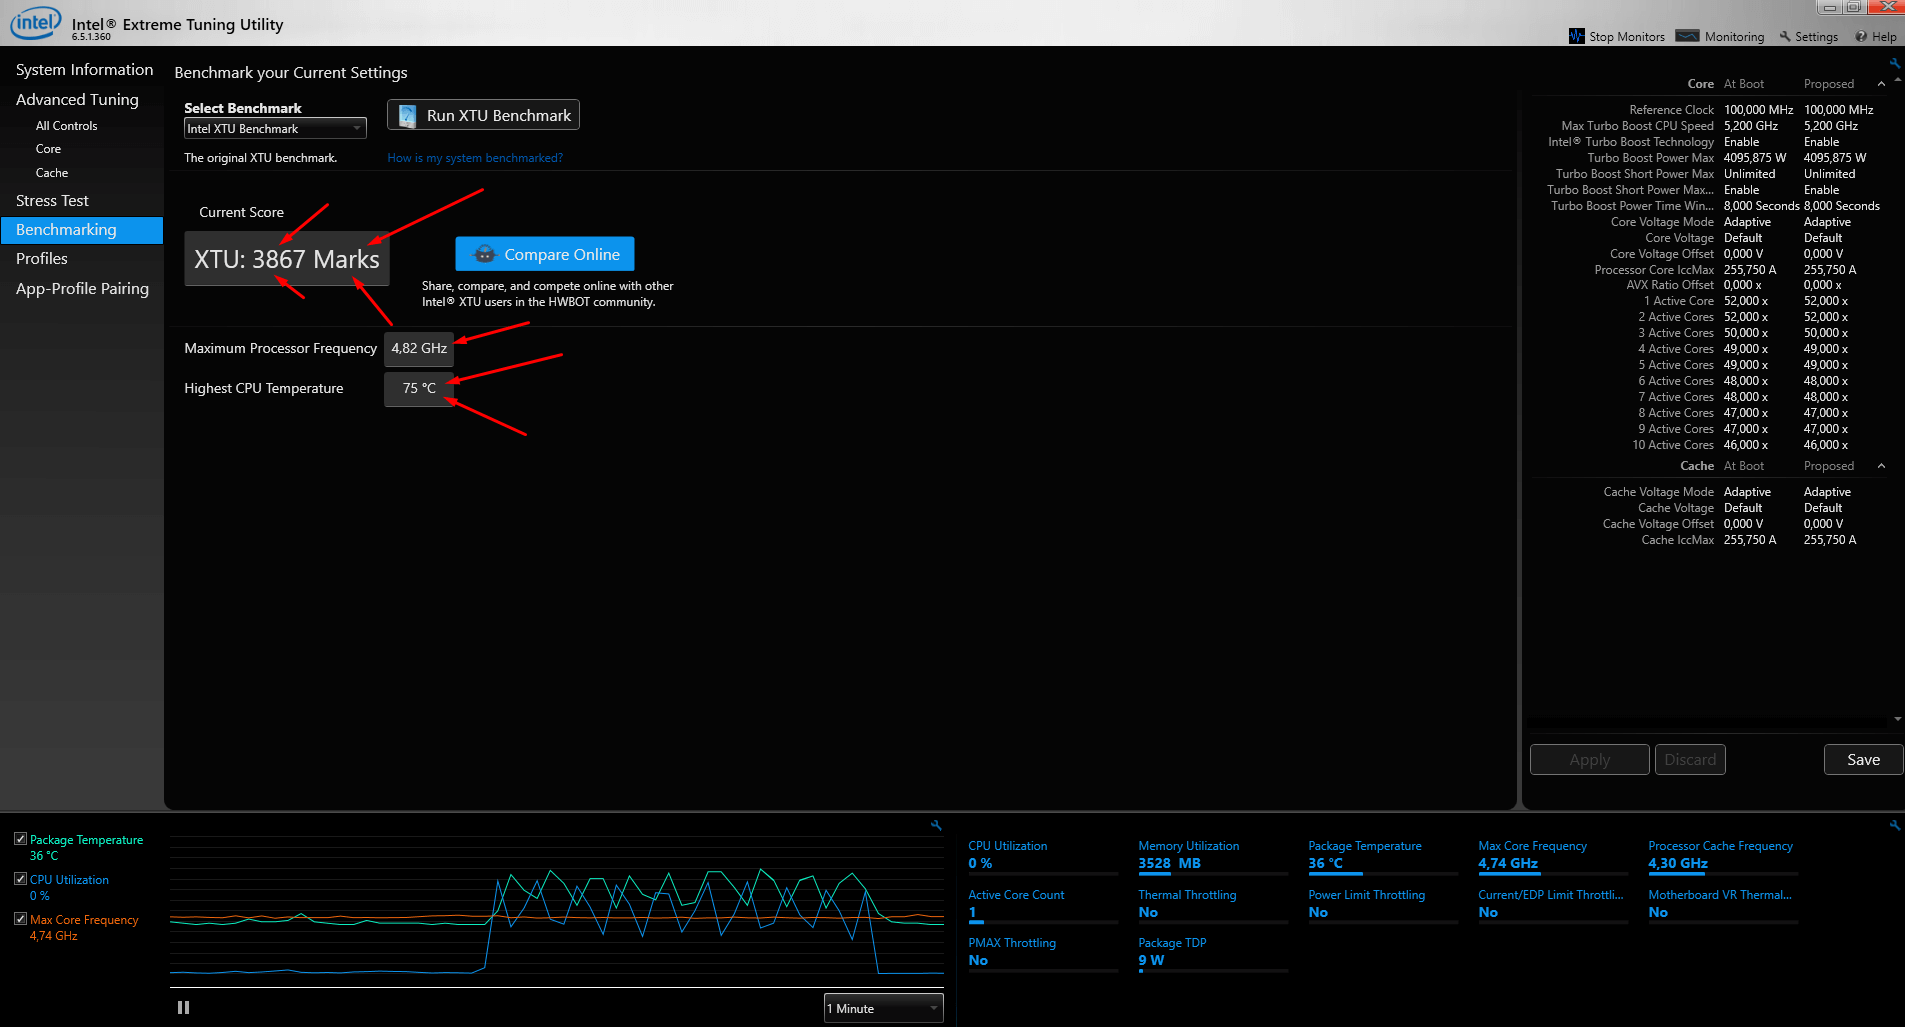The image size is (1905, 1027).
Task: Toggle the CPU Utilization graph checkbox
Action: click(x=20, y=879)
